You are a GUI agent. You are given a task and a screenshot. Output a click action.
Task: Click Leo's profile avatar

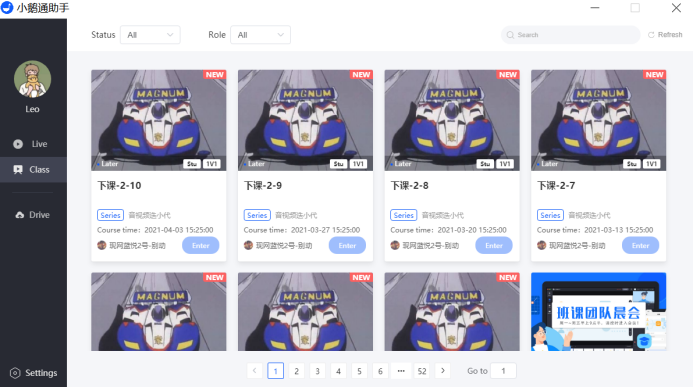click(32, 79)
